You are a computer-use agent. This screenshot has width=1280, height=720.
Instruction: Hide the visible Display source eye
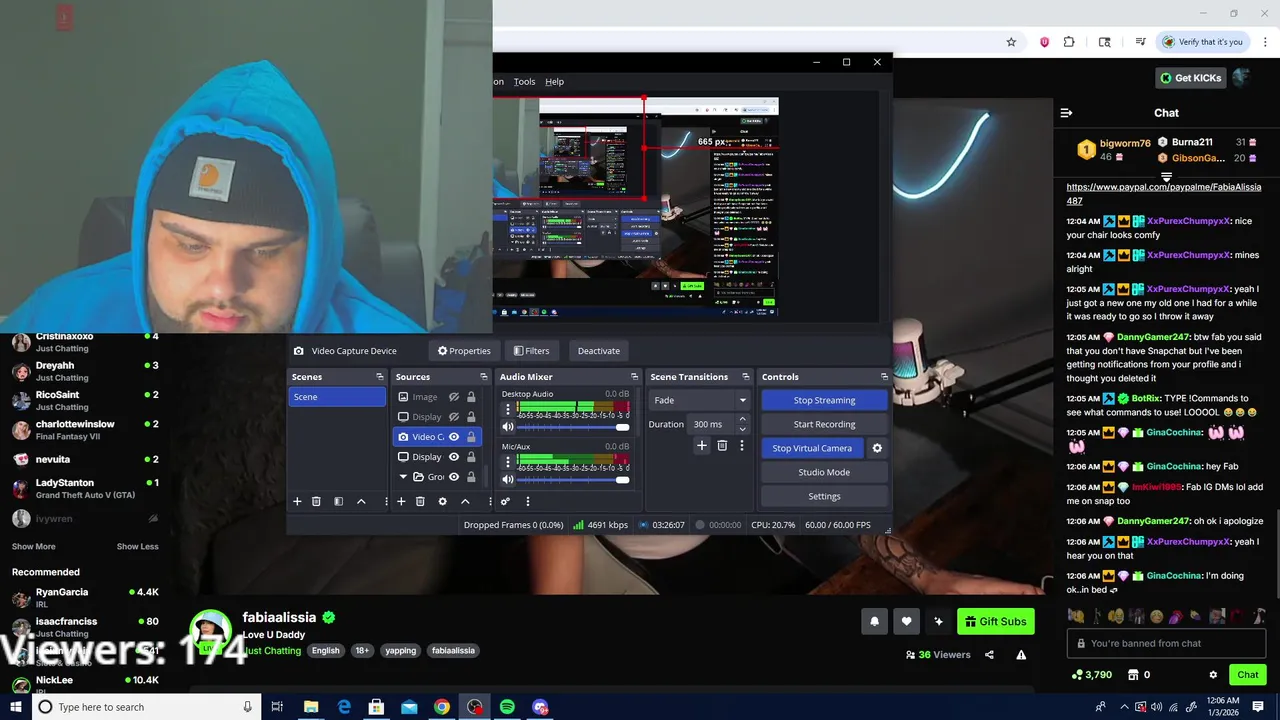[454, 457]
